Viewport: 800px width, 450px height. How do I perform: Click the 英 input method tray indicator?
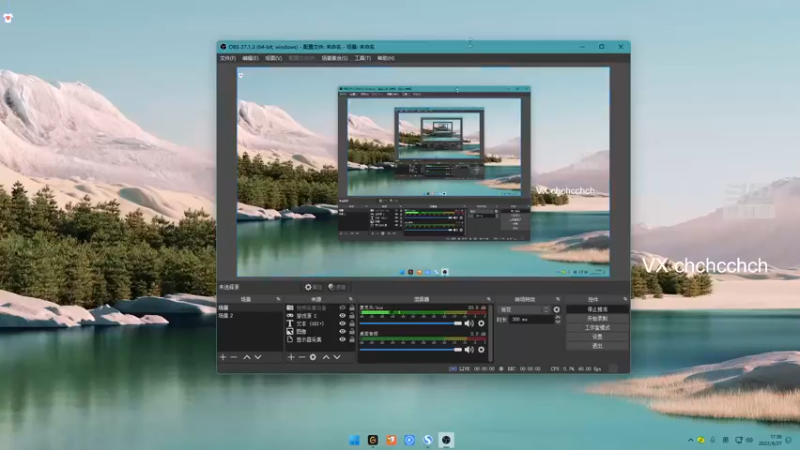tap(726, 440)
